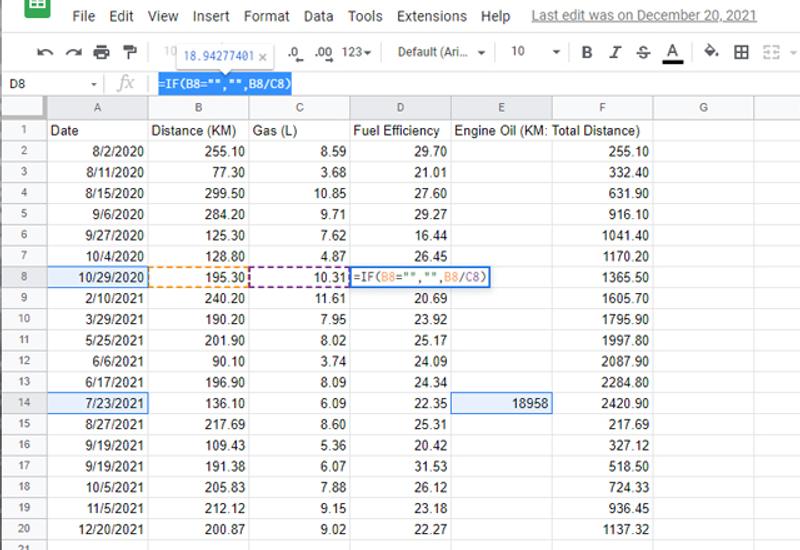The width and height of the screenshot is (800, 550).
Task: Open the Tools menu
Action: pos(365,16)
